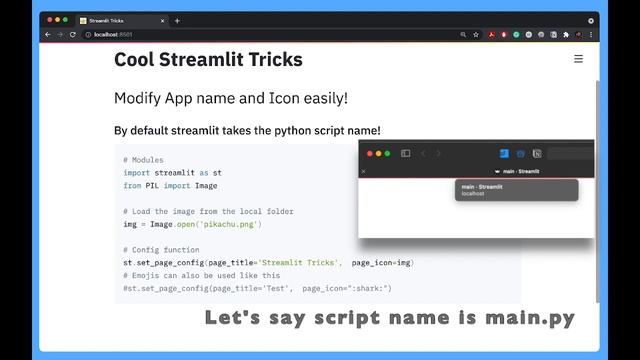Select the Streamlit Tricks browser tab

pyautogui.click(x=122, y=21)
